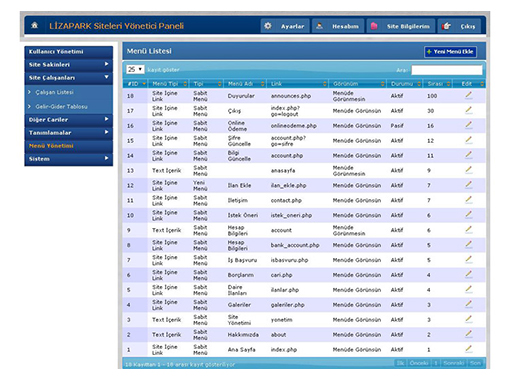
Task: Sort the table by Sırası column
Action: pos(438,84)
